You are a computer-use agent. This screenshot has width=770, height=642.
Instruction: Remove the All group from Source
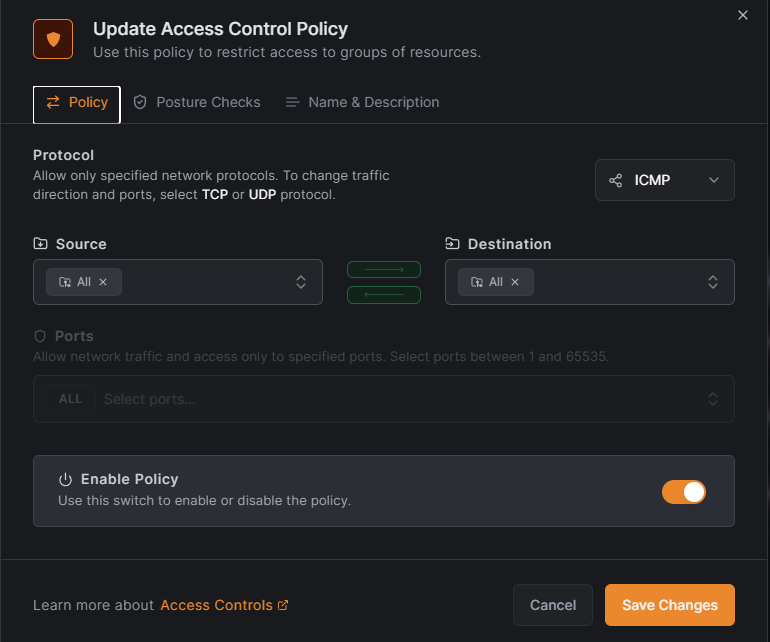coord(103,282)
